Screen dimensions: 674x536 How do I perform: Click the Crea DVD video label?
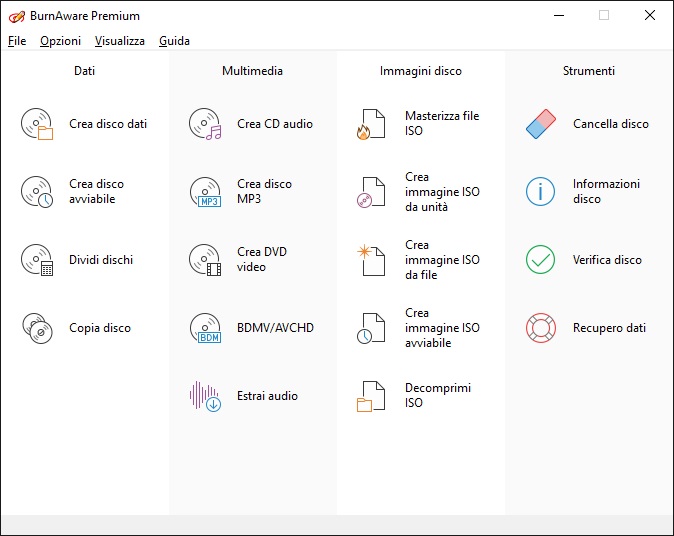[x=264, y=260]
